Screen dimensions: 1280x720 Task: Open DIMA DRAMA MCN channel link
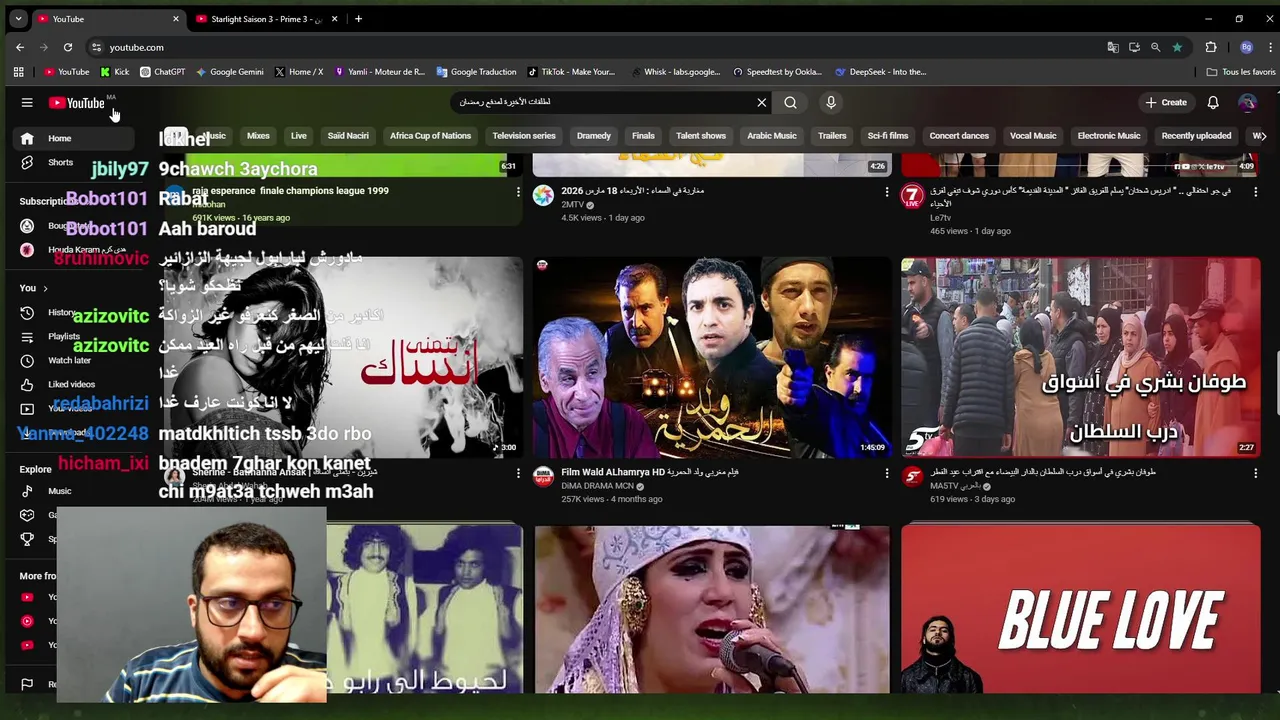597,486
